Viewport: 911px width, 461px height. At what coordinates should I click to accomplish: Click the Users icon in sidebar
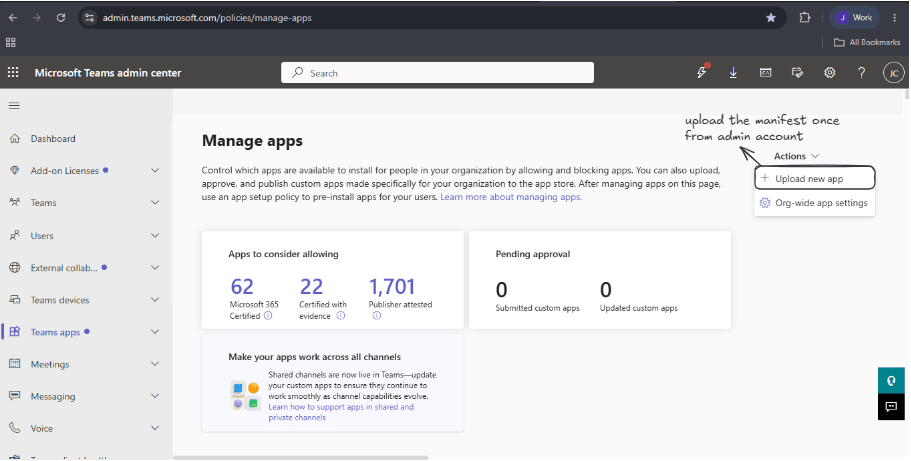point(15,235)
